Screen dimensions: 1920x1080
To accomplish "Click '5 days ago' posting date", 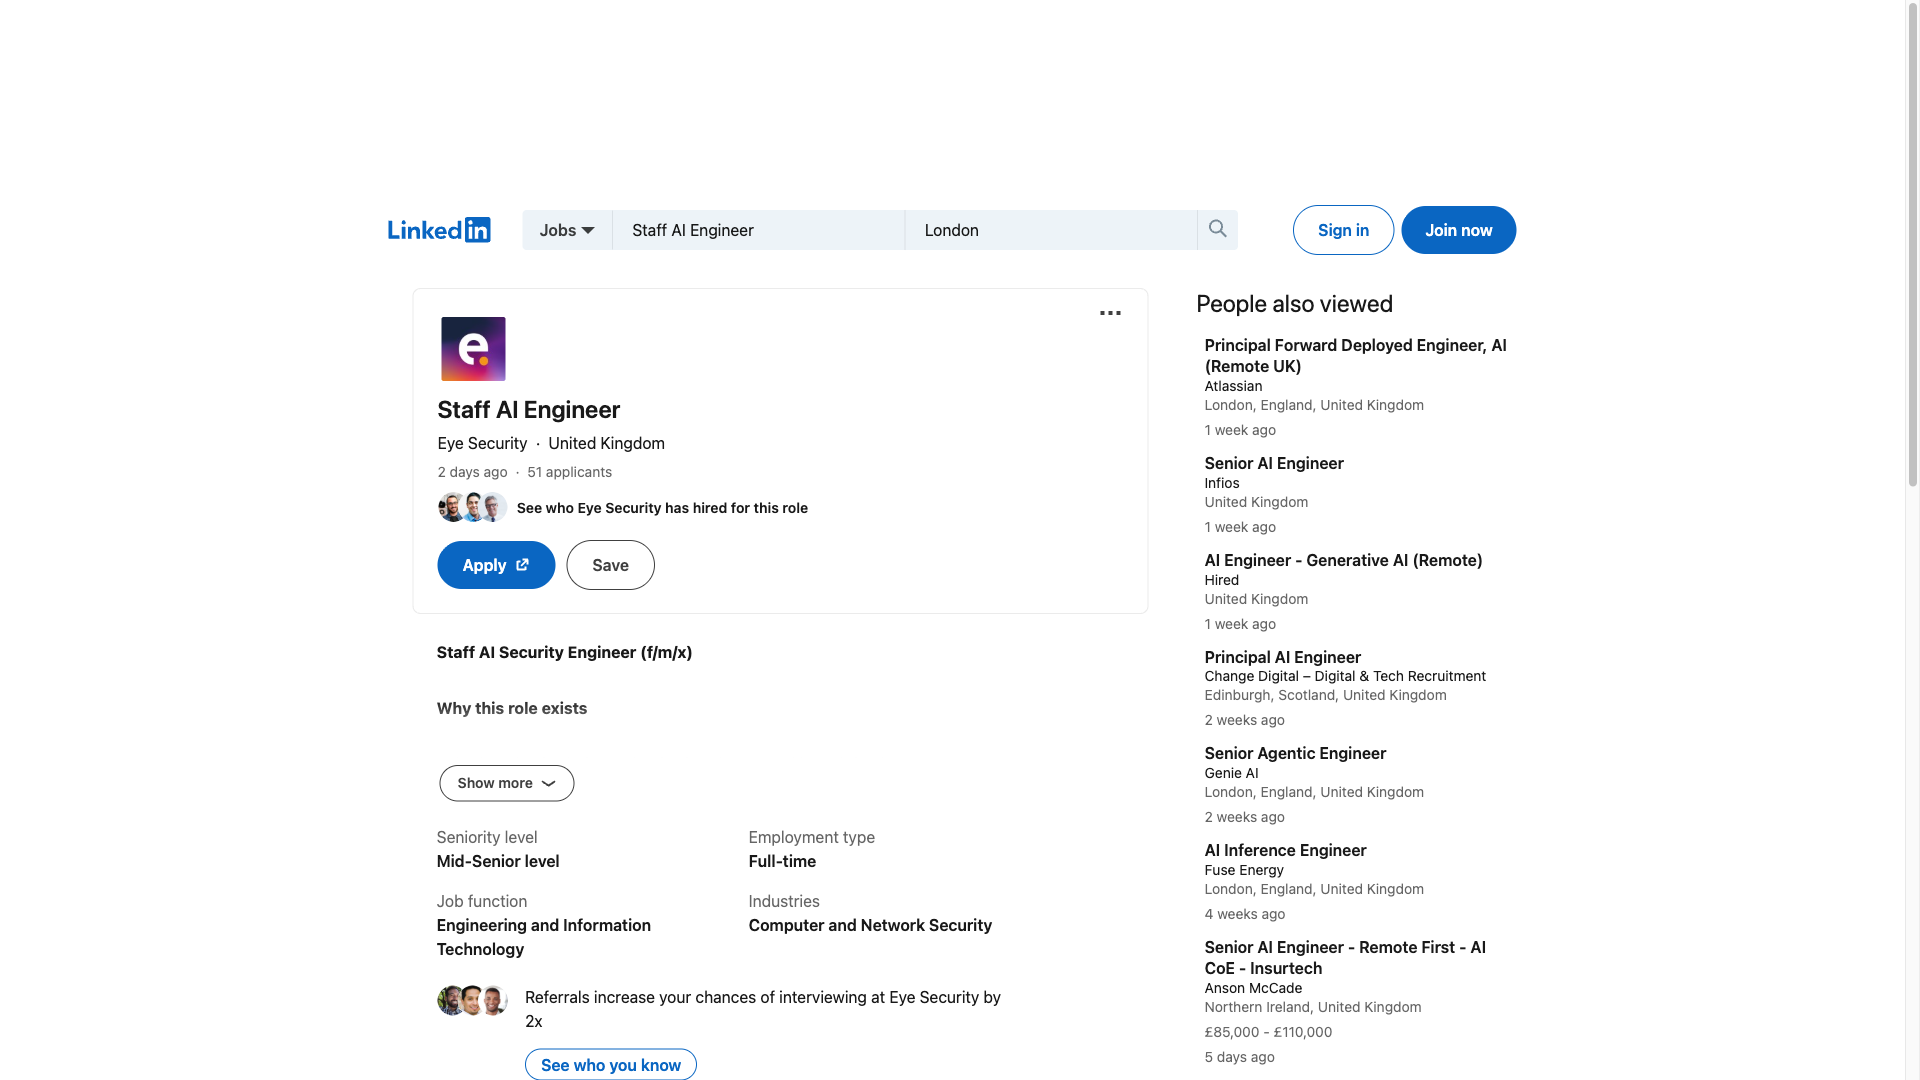I will tap(1239, 1057).
